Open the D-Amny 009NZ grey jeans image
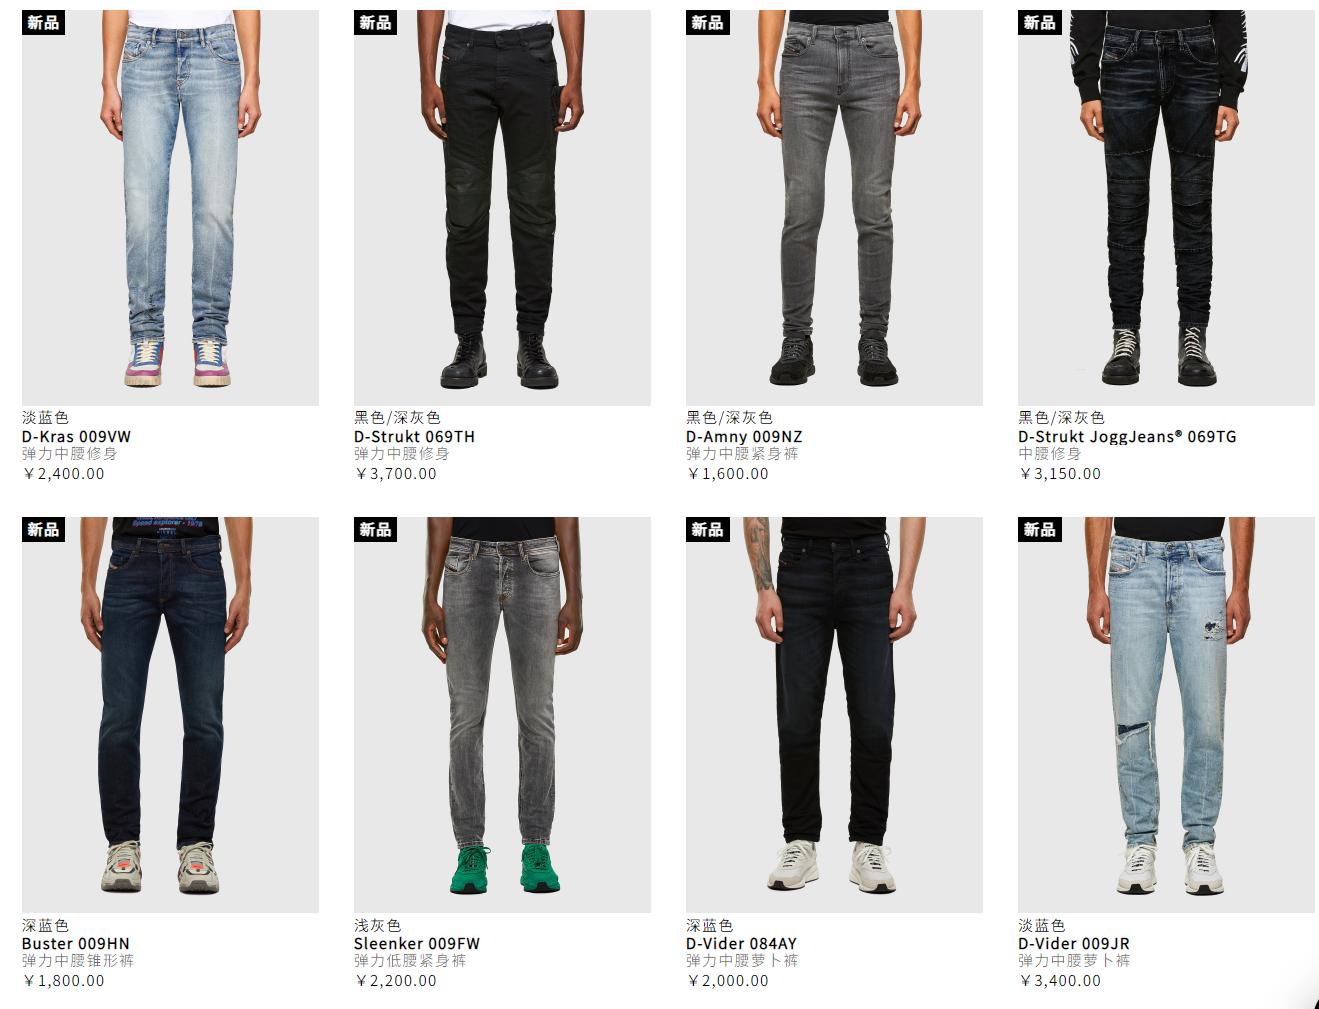The width and height of the screenshot is (1319, 1009). pos(834,208)
